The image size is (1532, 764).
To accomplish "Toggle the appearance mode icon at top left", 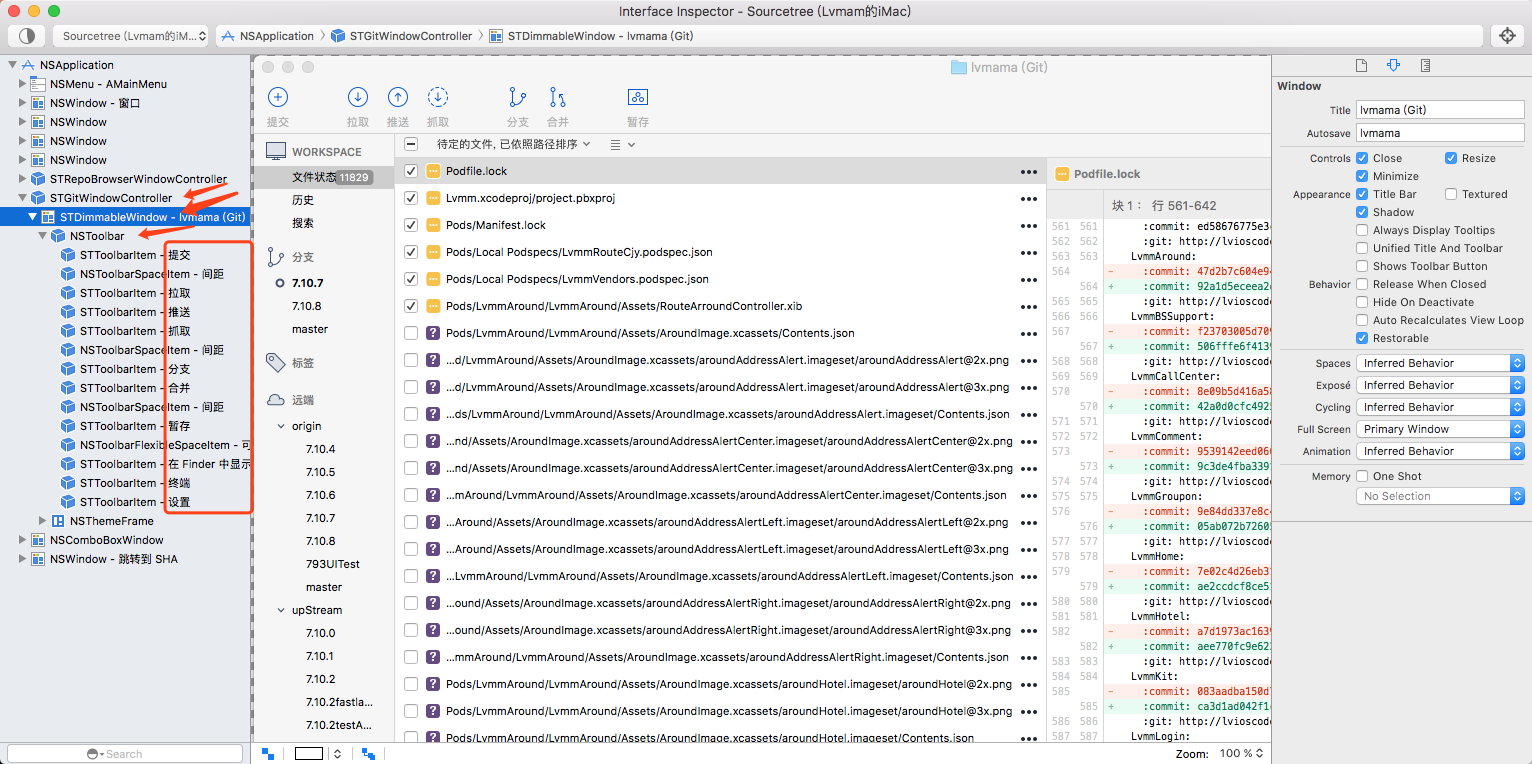I will [x=27, y=36].
